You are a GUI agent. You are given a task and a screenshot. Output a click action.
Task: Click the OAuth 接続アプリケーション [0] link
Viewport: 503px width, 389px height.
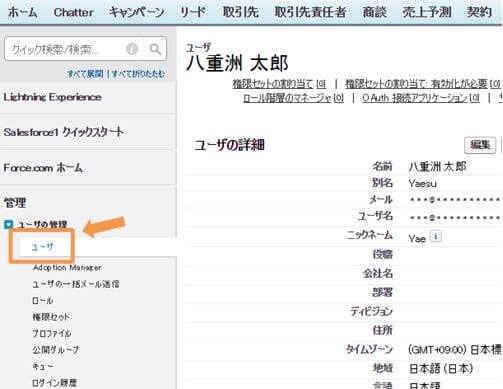(421, 98)
